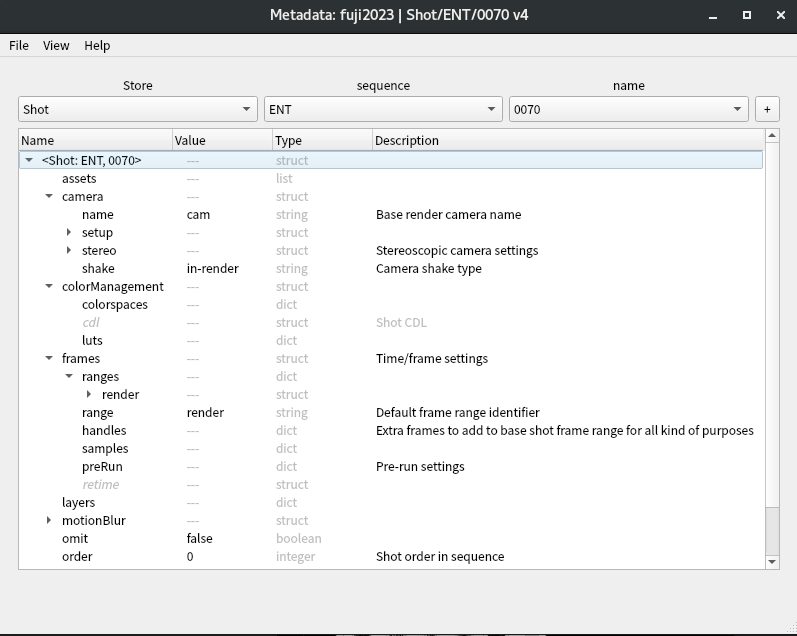Open the File menu
Viewport: 797px width, 636px height.
(x=19, y=45)
